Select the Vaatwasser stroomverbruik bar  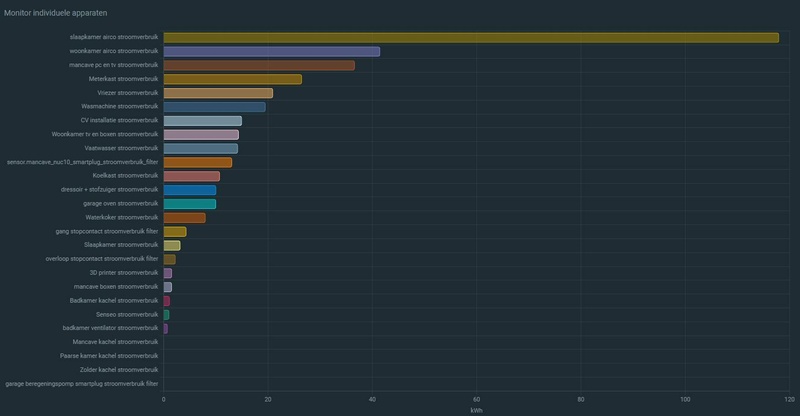coord(201,149)
